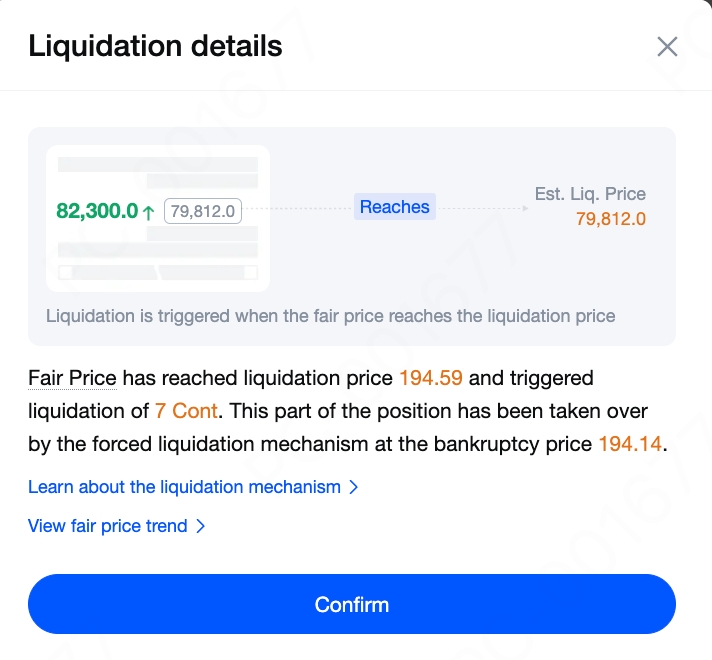Click chevron after liquidation mechanism link

click(x=352, y=488)
